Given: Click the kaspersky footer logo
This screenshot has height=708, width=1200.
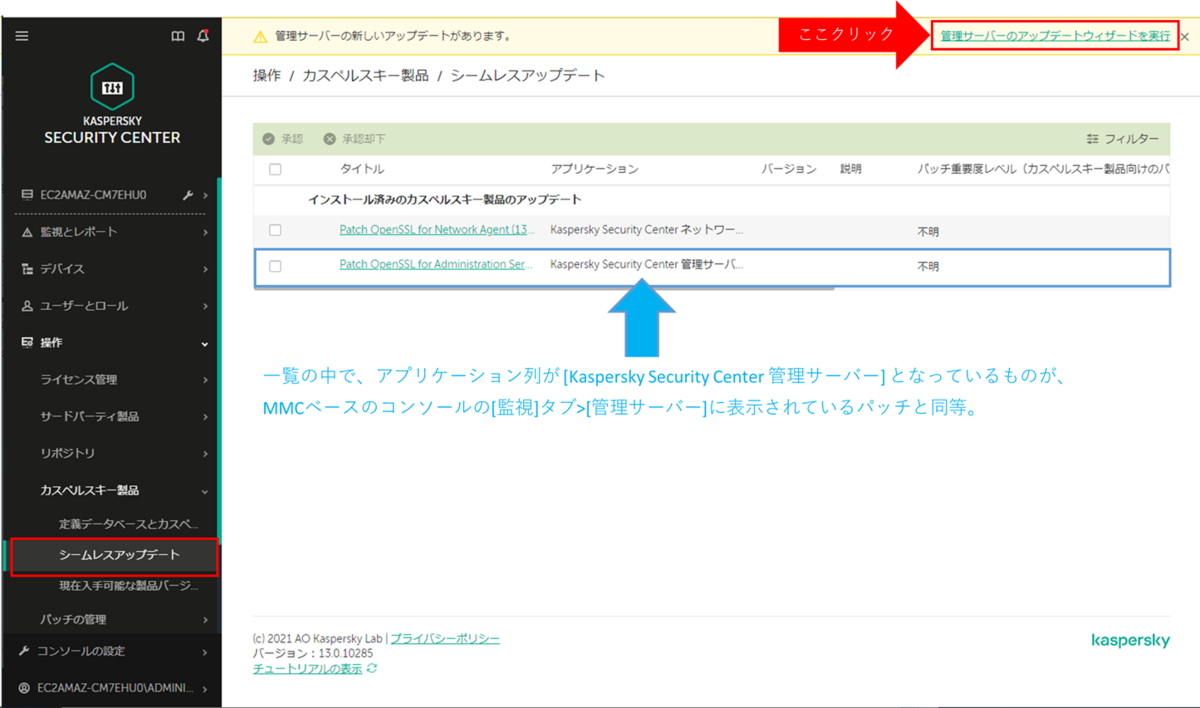Looking at the screenshot, I should [x=1130, y=640].
